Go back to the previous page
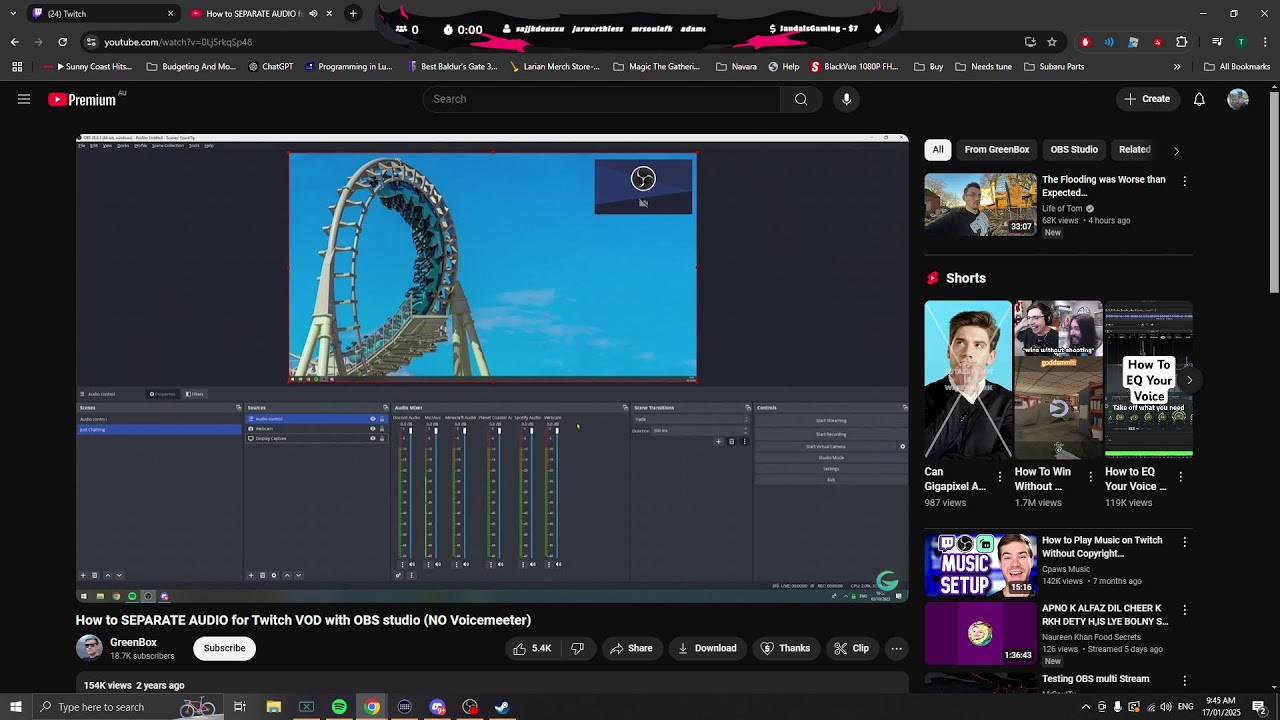The height and width of the screenshot is (720, 1280). [x=14, y=42]
